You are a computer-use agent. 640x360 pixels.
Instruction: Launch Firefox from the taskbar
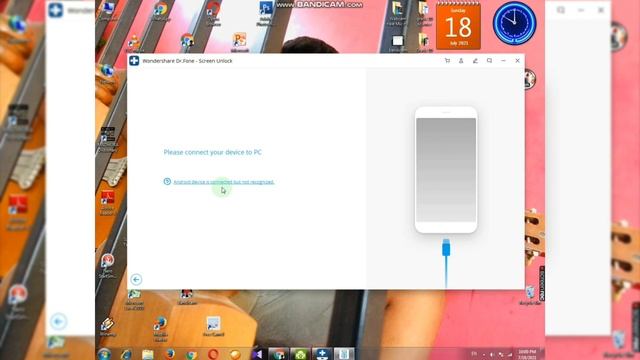coord(170,354)
